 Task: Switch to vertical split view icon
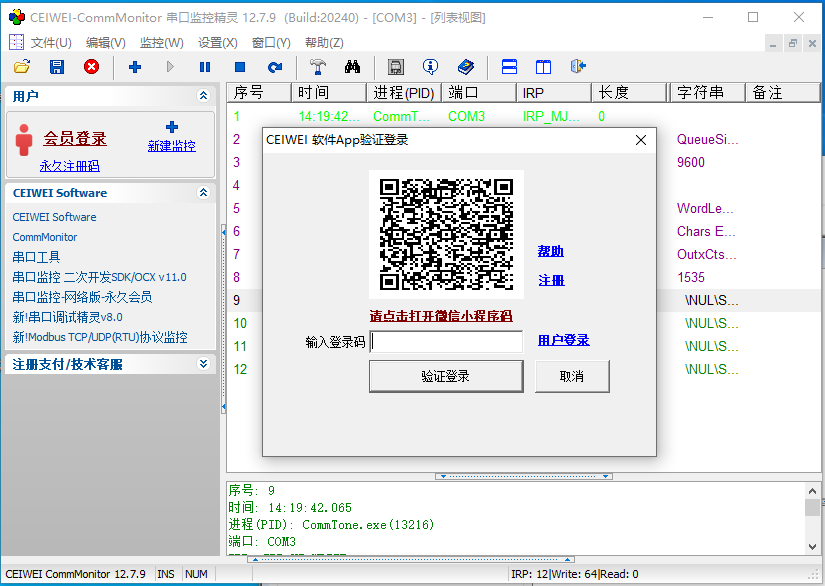(544, 67)
